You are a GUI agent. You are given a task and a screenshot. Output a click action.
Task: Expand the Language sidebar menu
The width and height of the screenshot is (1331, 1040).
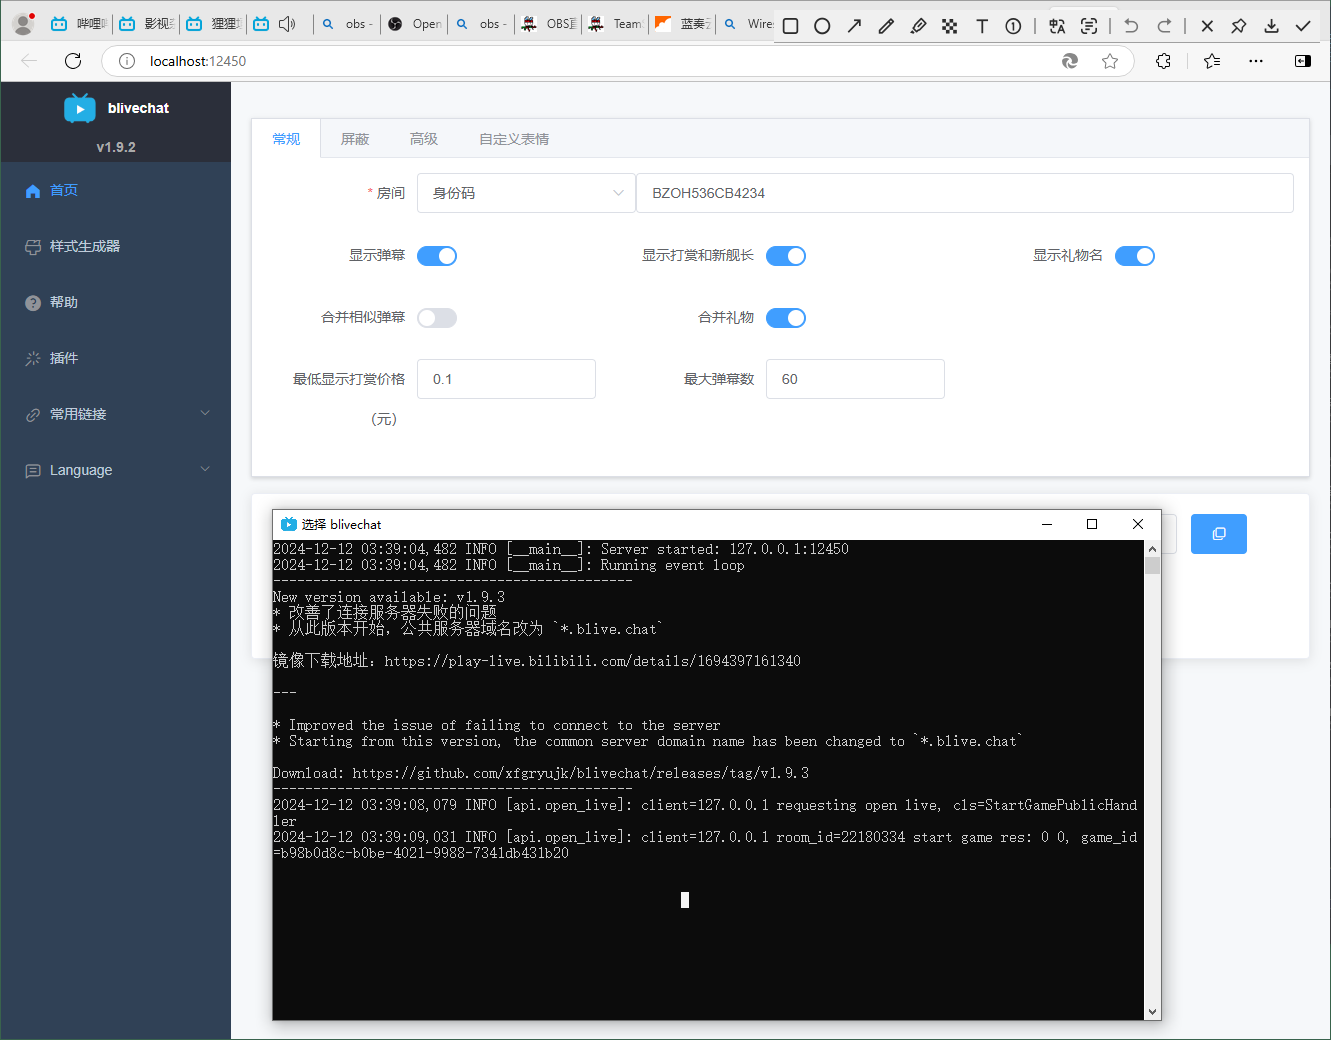click(x=116, y=470)
